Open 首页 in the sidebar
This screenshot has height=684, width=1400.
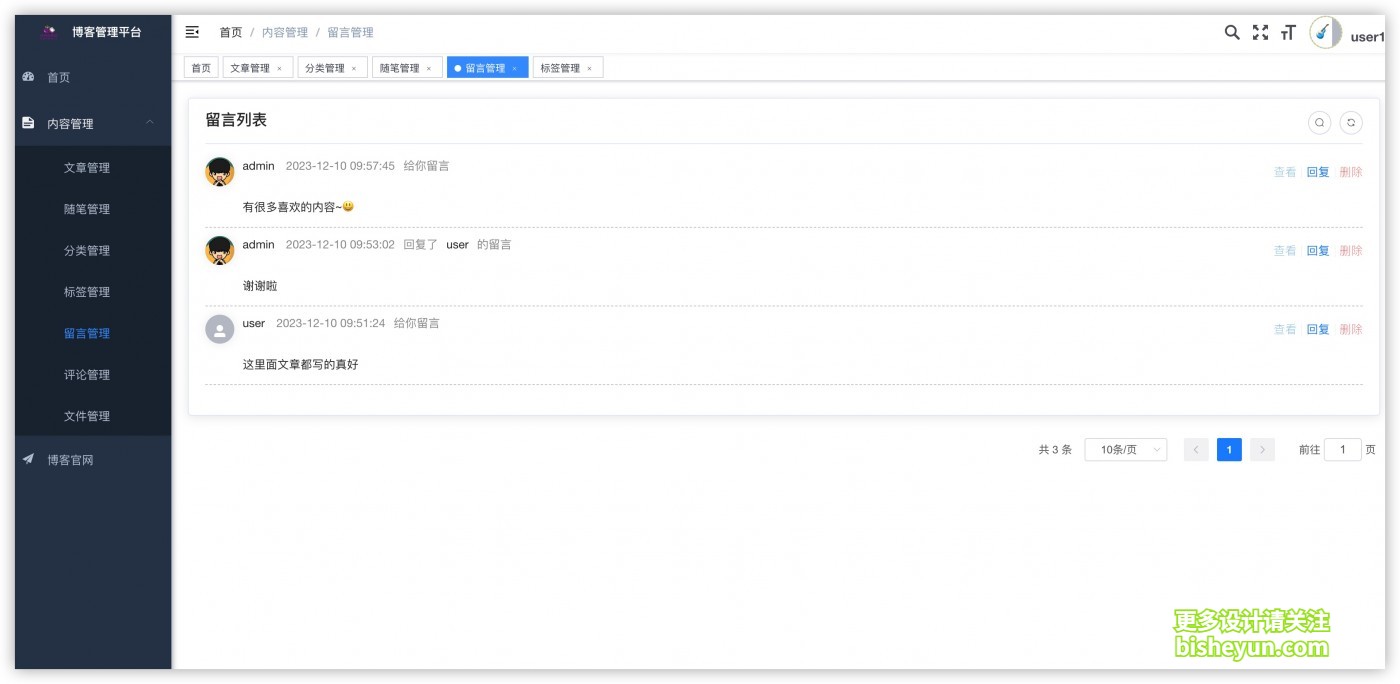point(93,77)
